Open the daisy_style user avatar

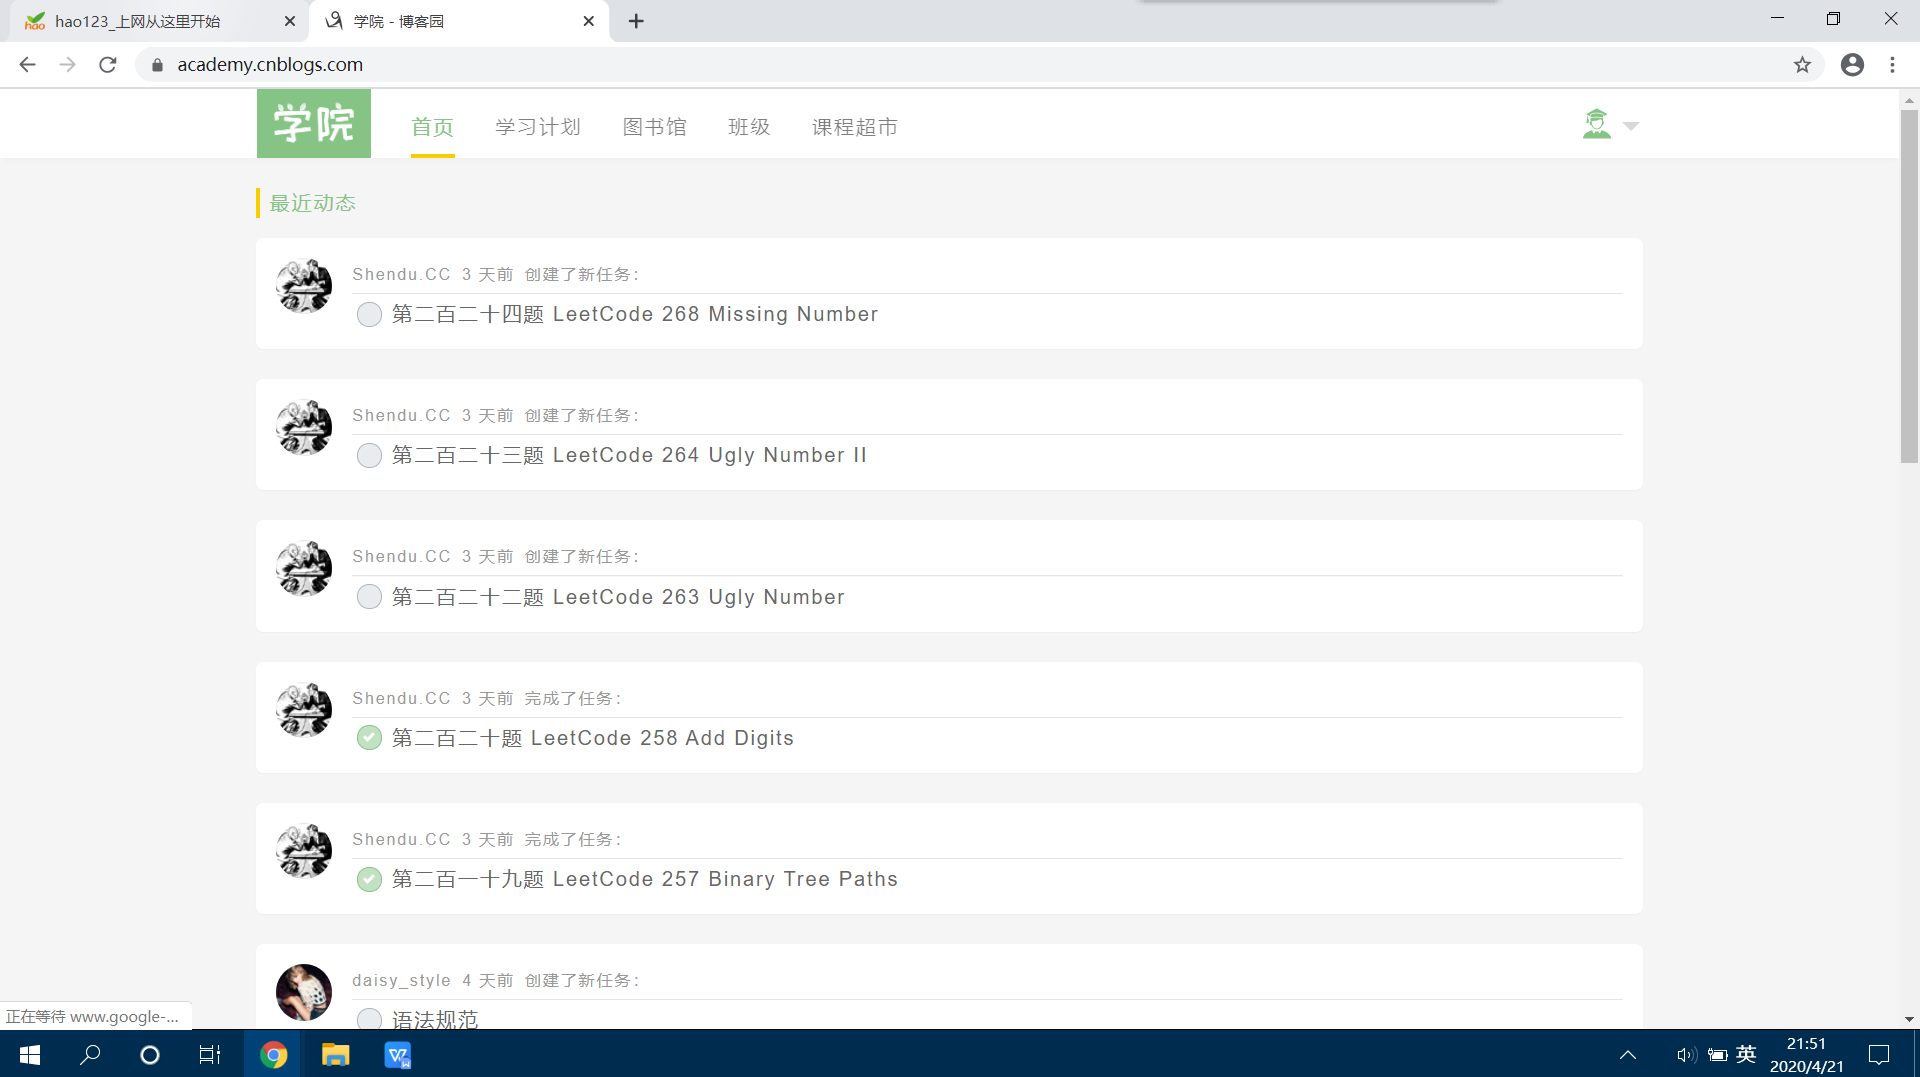click(x=304, y=992)
